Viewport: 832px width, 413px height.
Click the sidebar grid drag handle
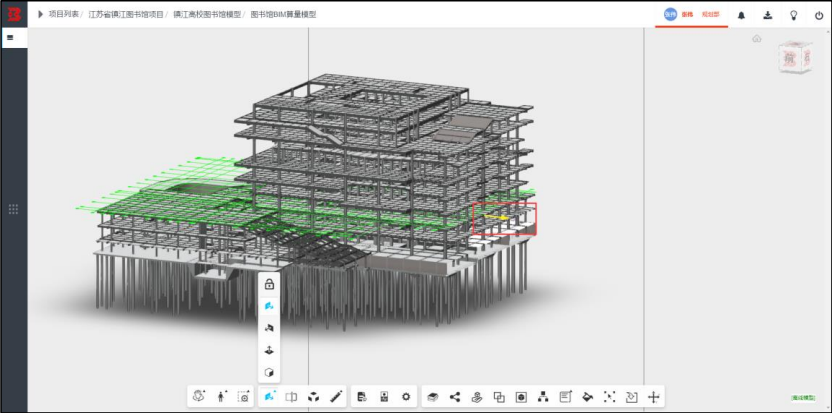[x=14, y=209]
